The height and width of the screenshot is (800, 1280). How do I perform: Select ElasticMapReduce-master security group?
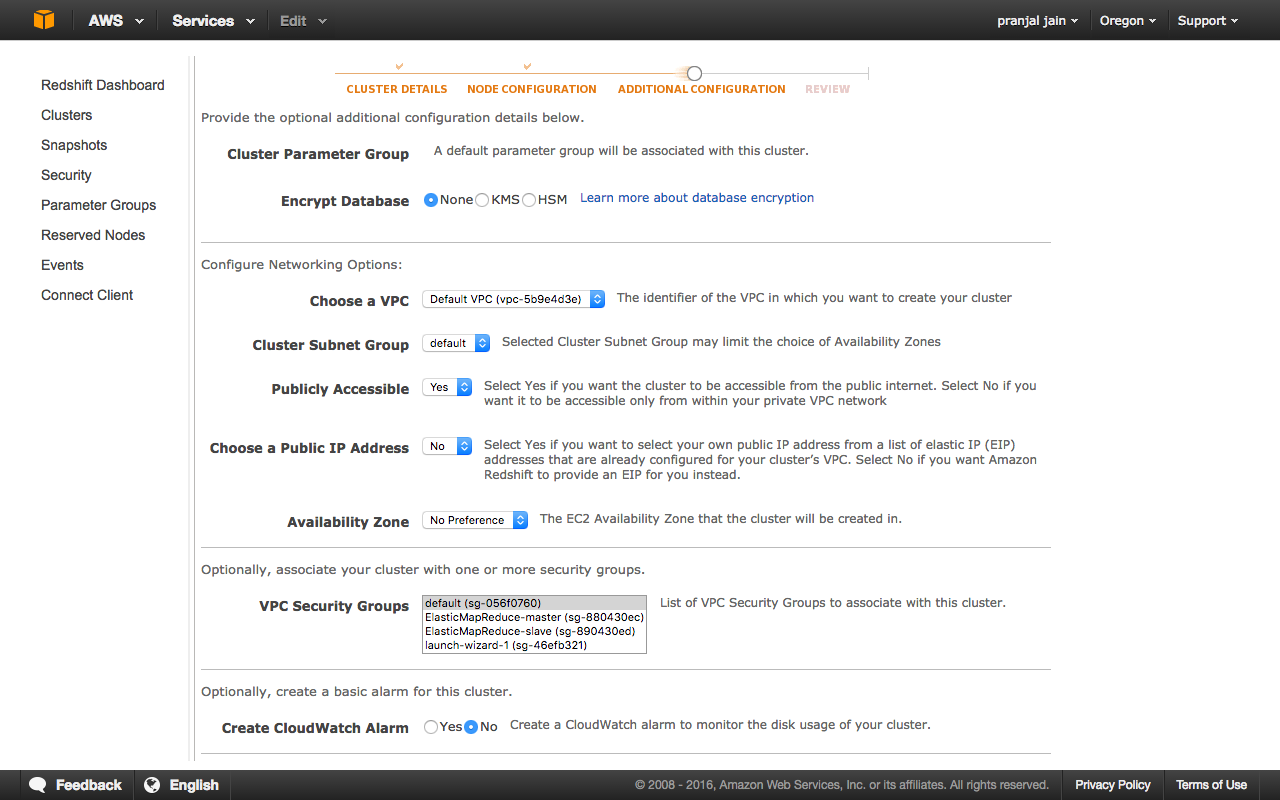point(534,617)
